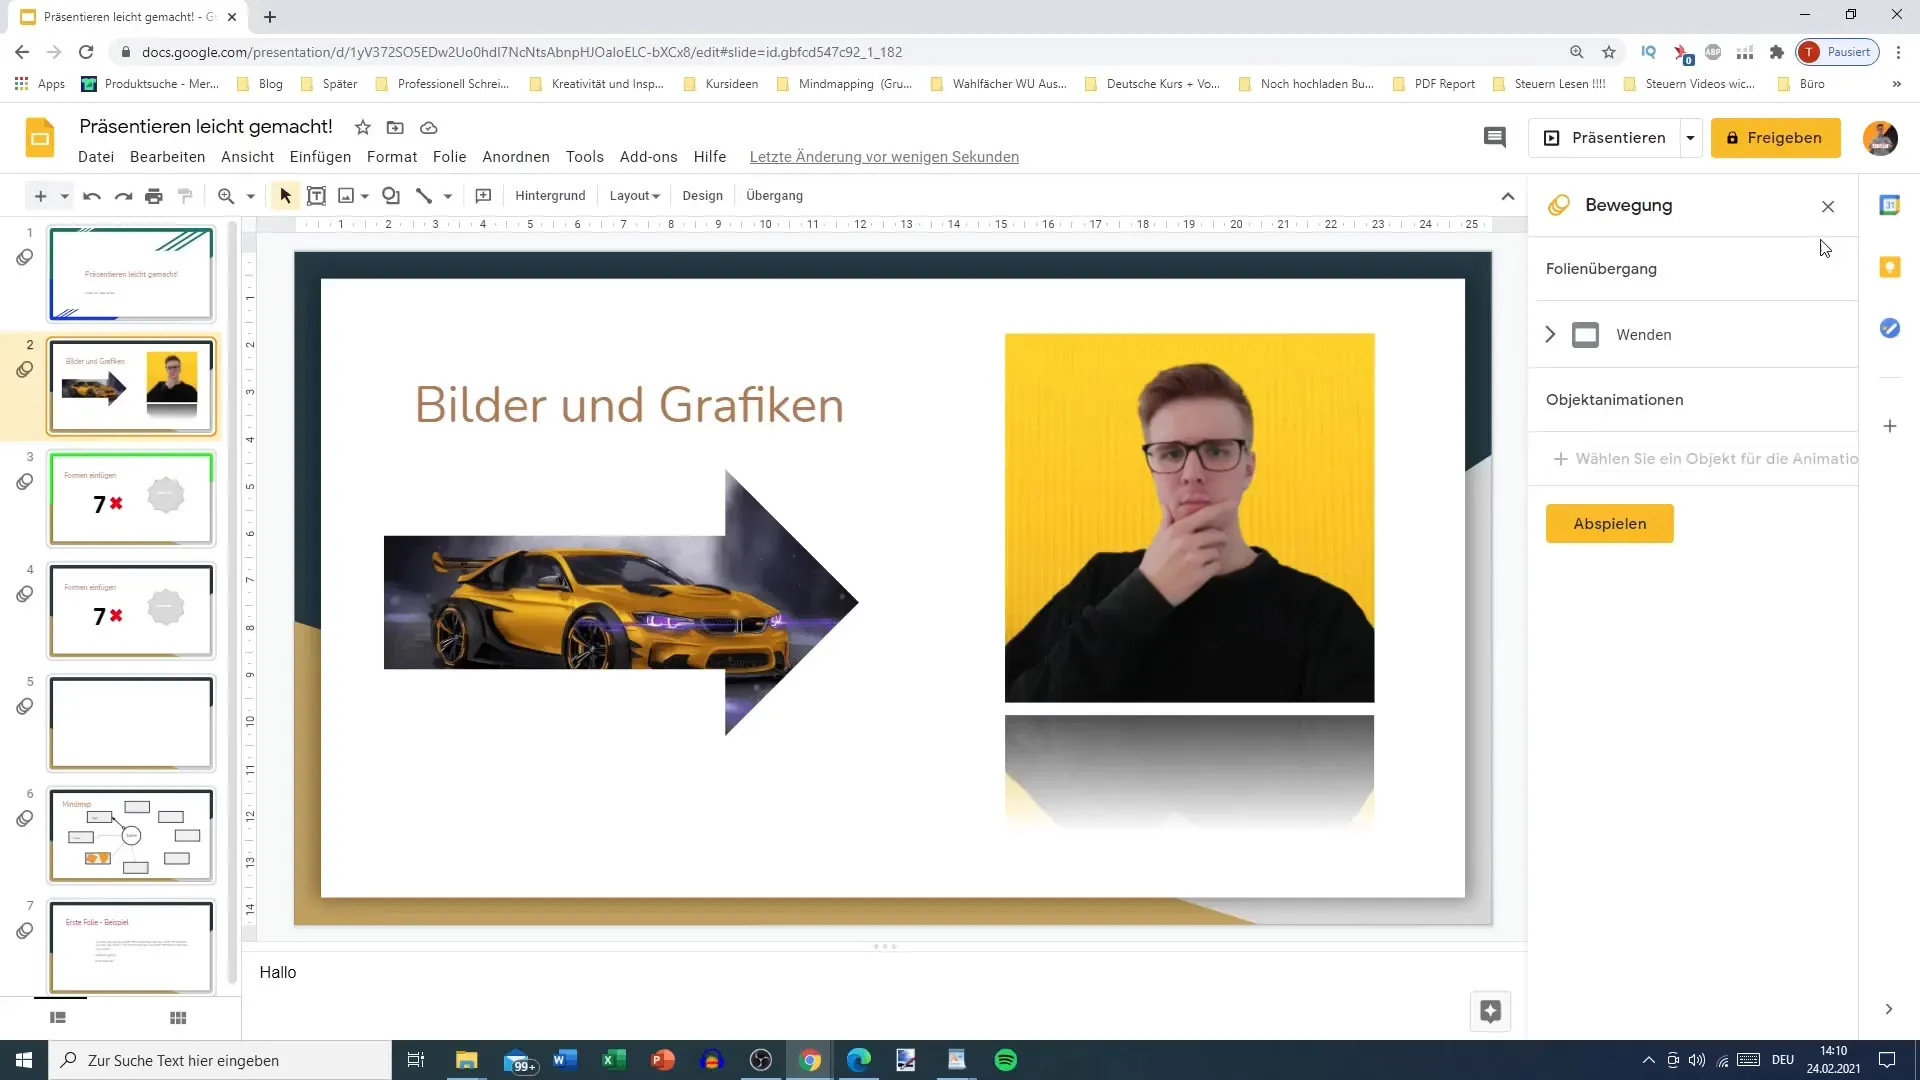Open the comment history icon
This screenshot has height=1080, width=1920.
1494,138
